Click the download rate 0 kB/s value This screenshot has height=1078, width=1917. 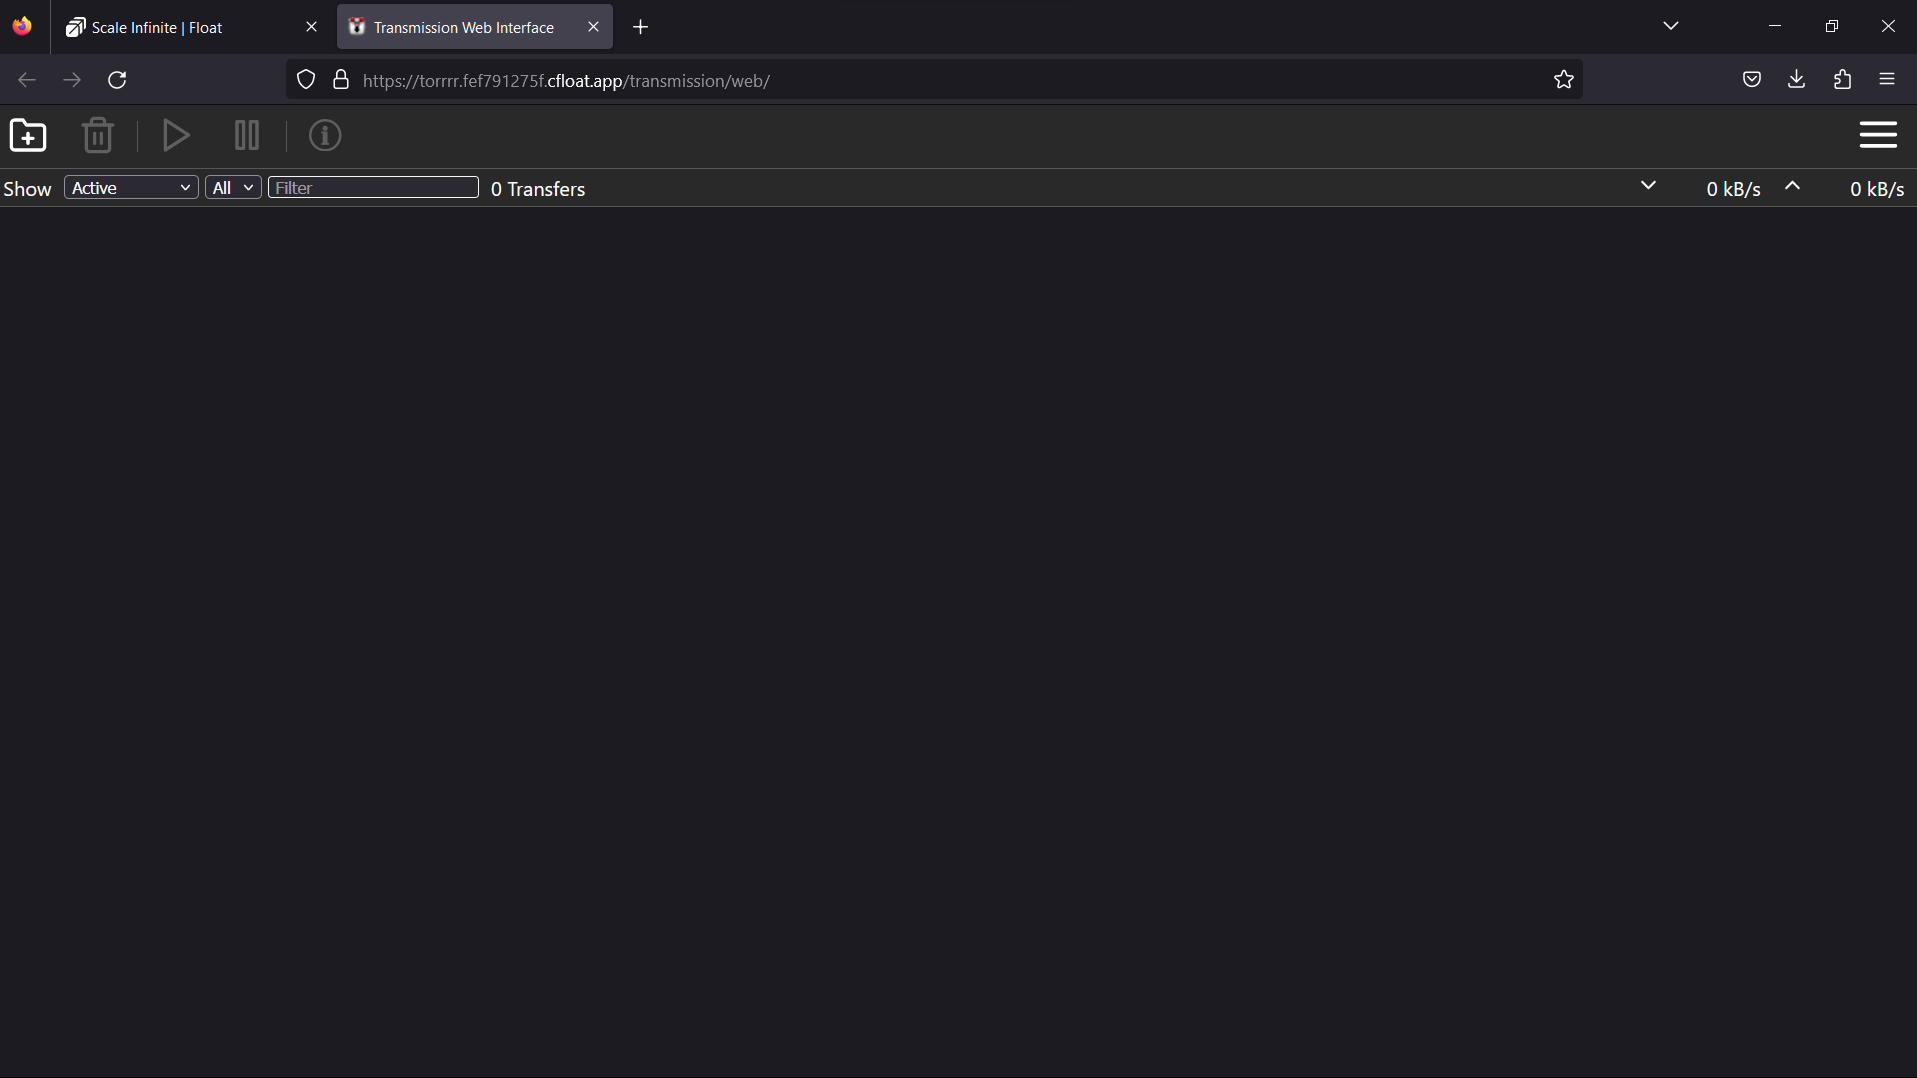(1733, 189)
